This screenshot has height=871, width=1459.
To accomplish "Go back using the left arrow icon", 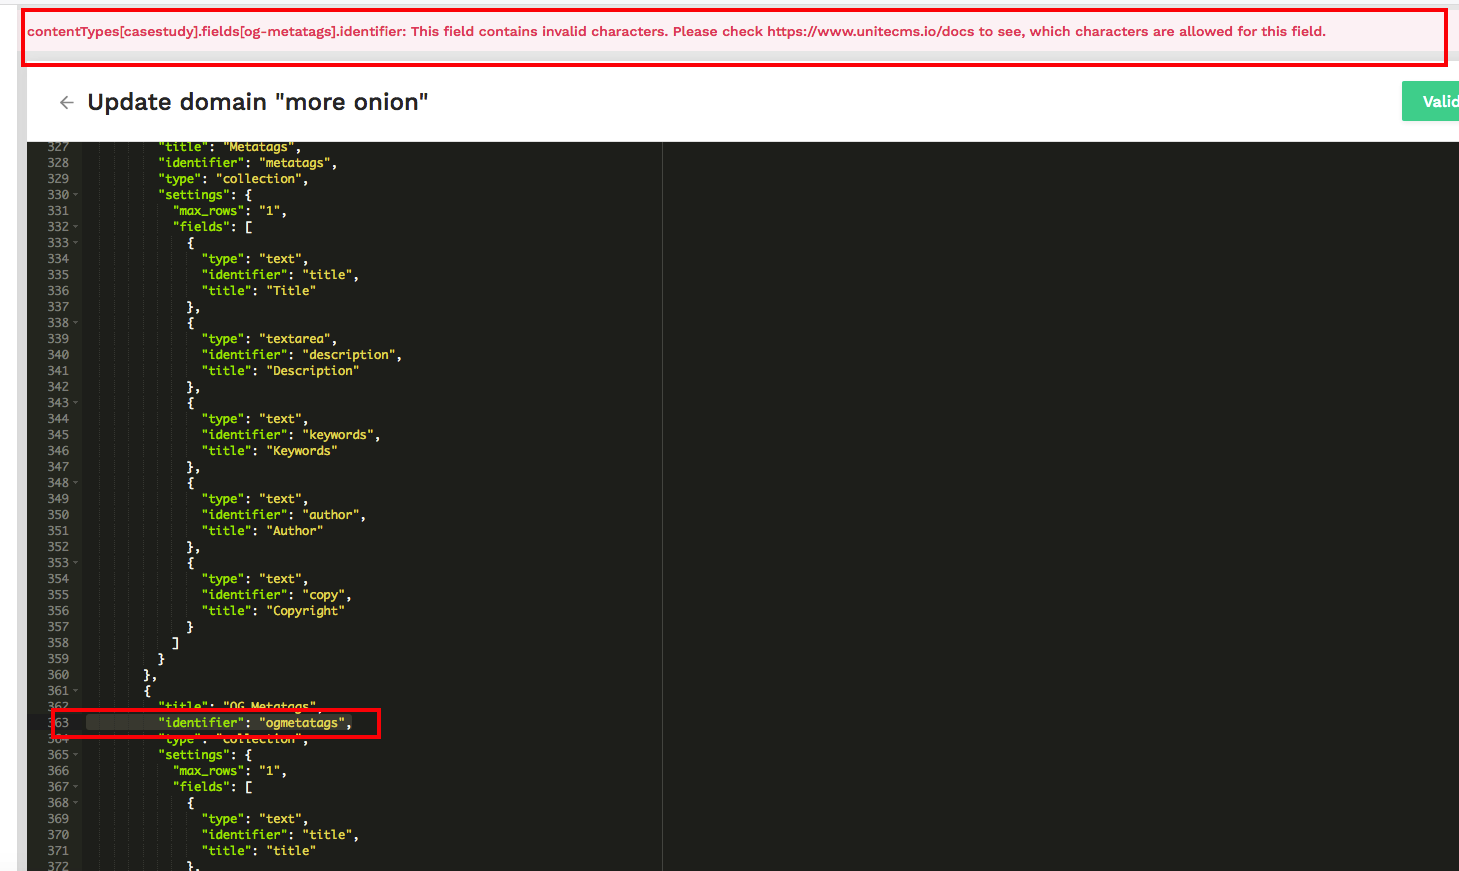I will pyautogui.click(x=67, y=102).
